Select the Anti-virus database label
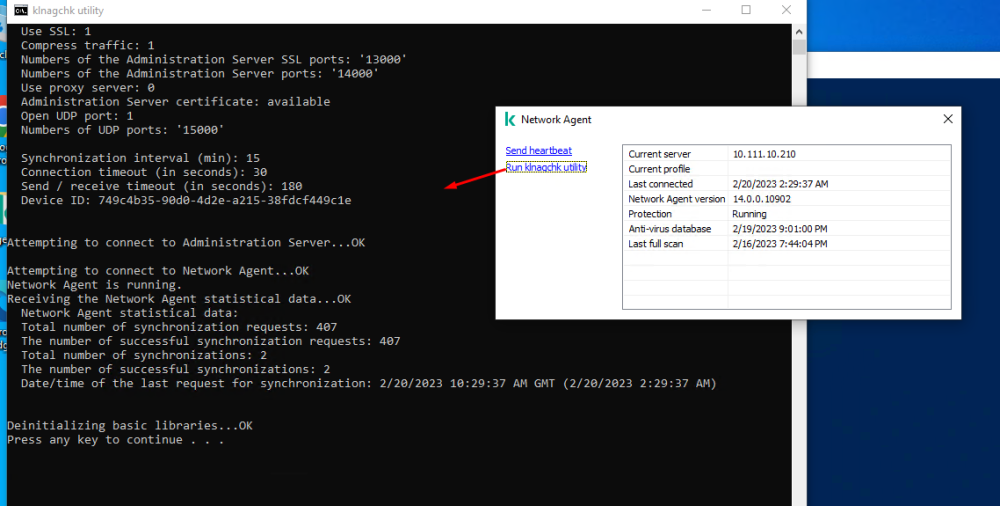This screenshot has height=506, width=1000. coord(669,228)
